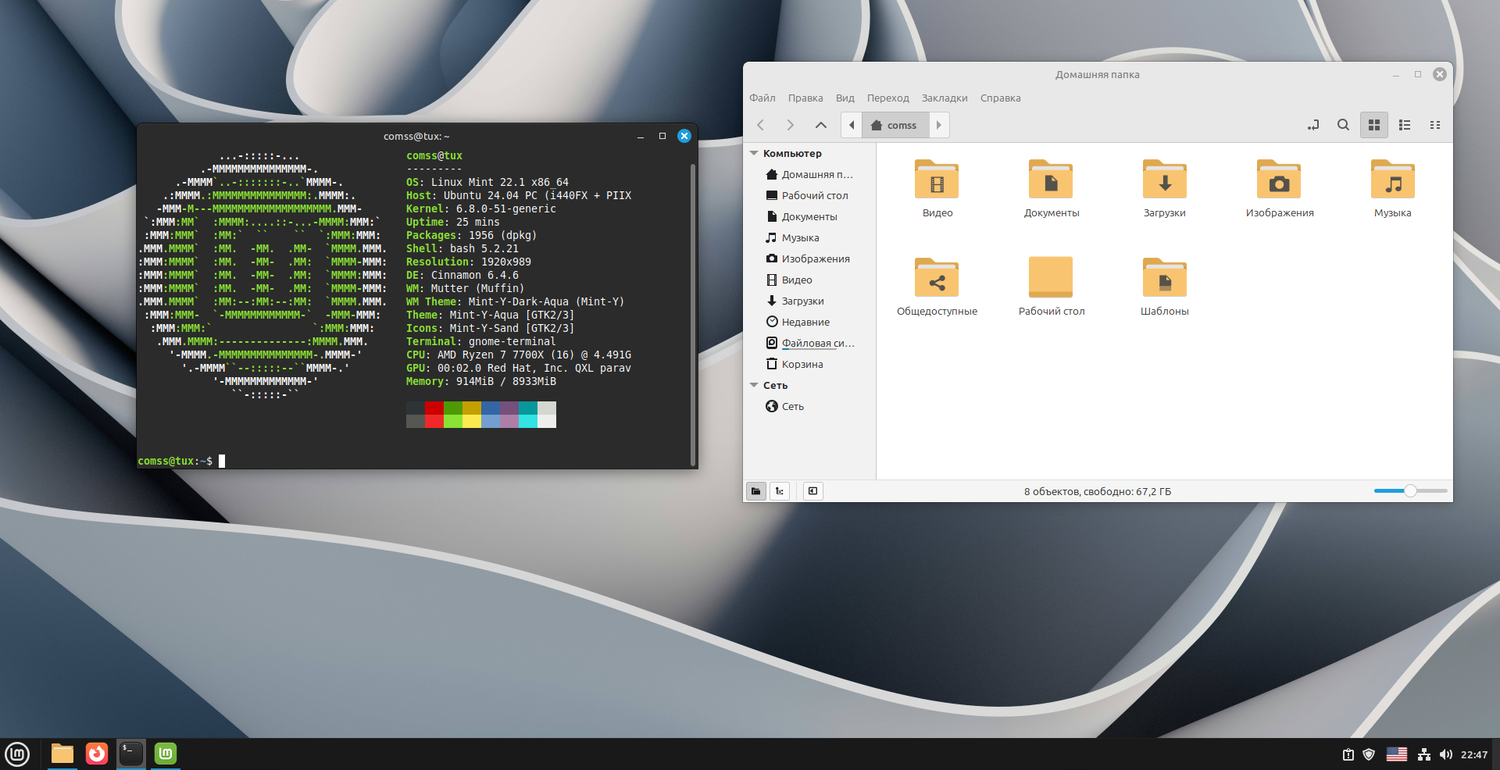Click the right path arrow beside comss
This screenshot has width=1500, height=770.
[x=938, y=125]
